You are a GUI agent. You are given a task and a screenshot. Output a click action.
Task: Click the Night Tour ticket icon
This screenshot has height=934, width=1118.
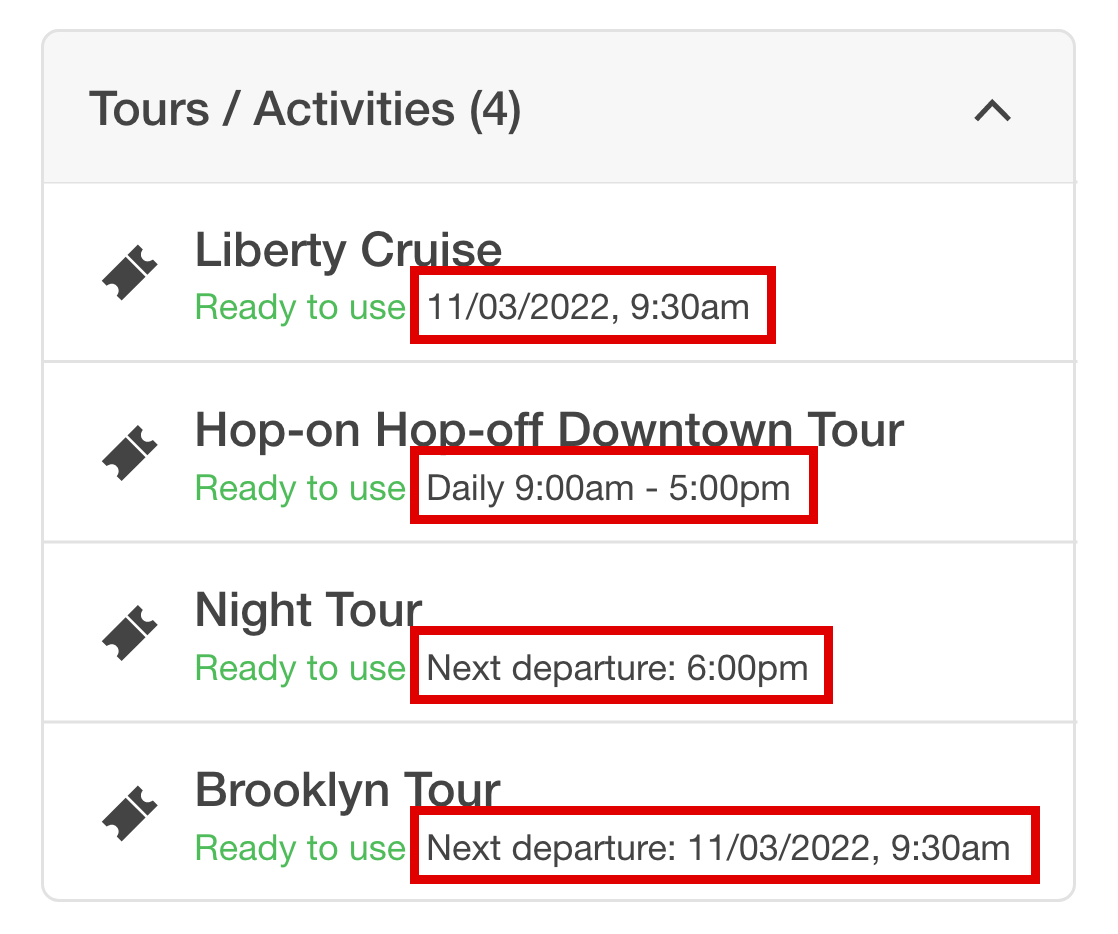pyautogui.click(x=130, y=632)
